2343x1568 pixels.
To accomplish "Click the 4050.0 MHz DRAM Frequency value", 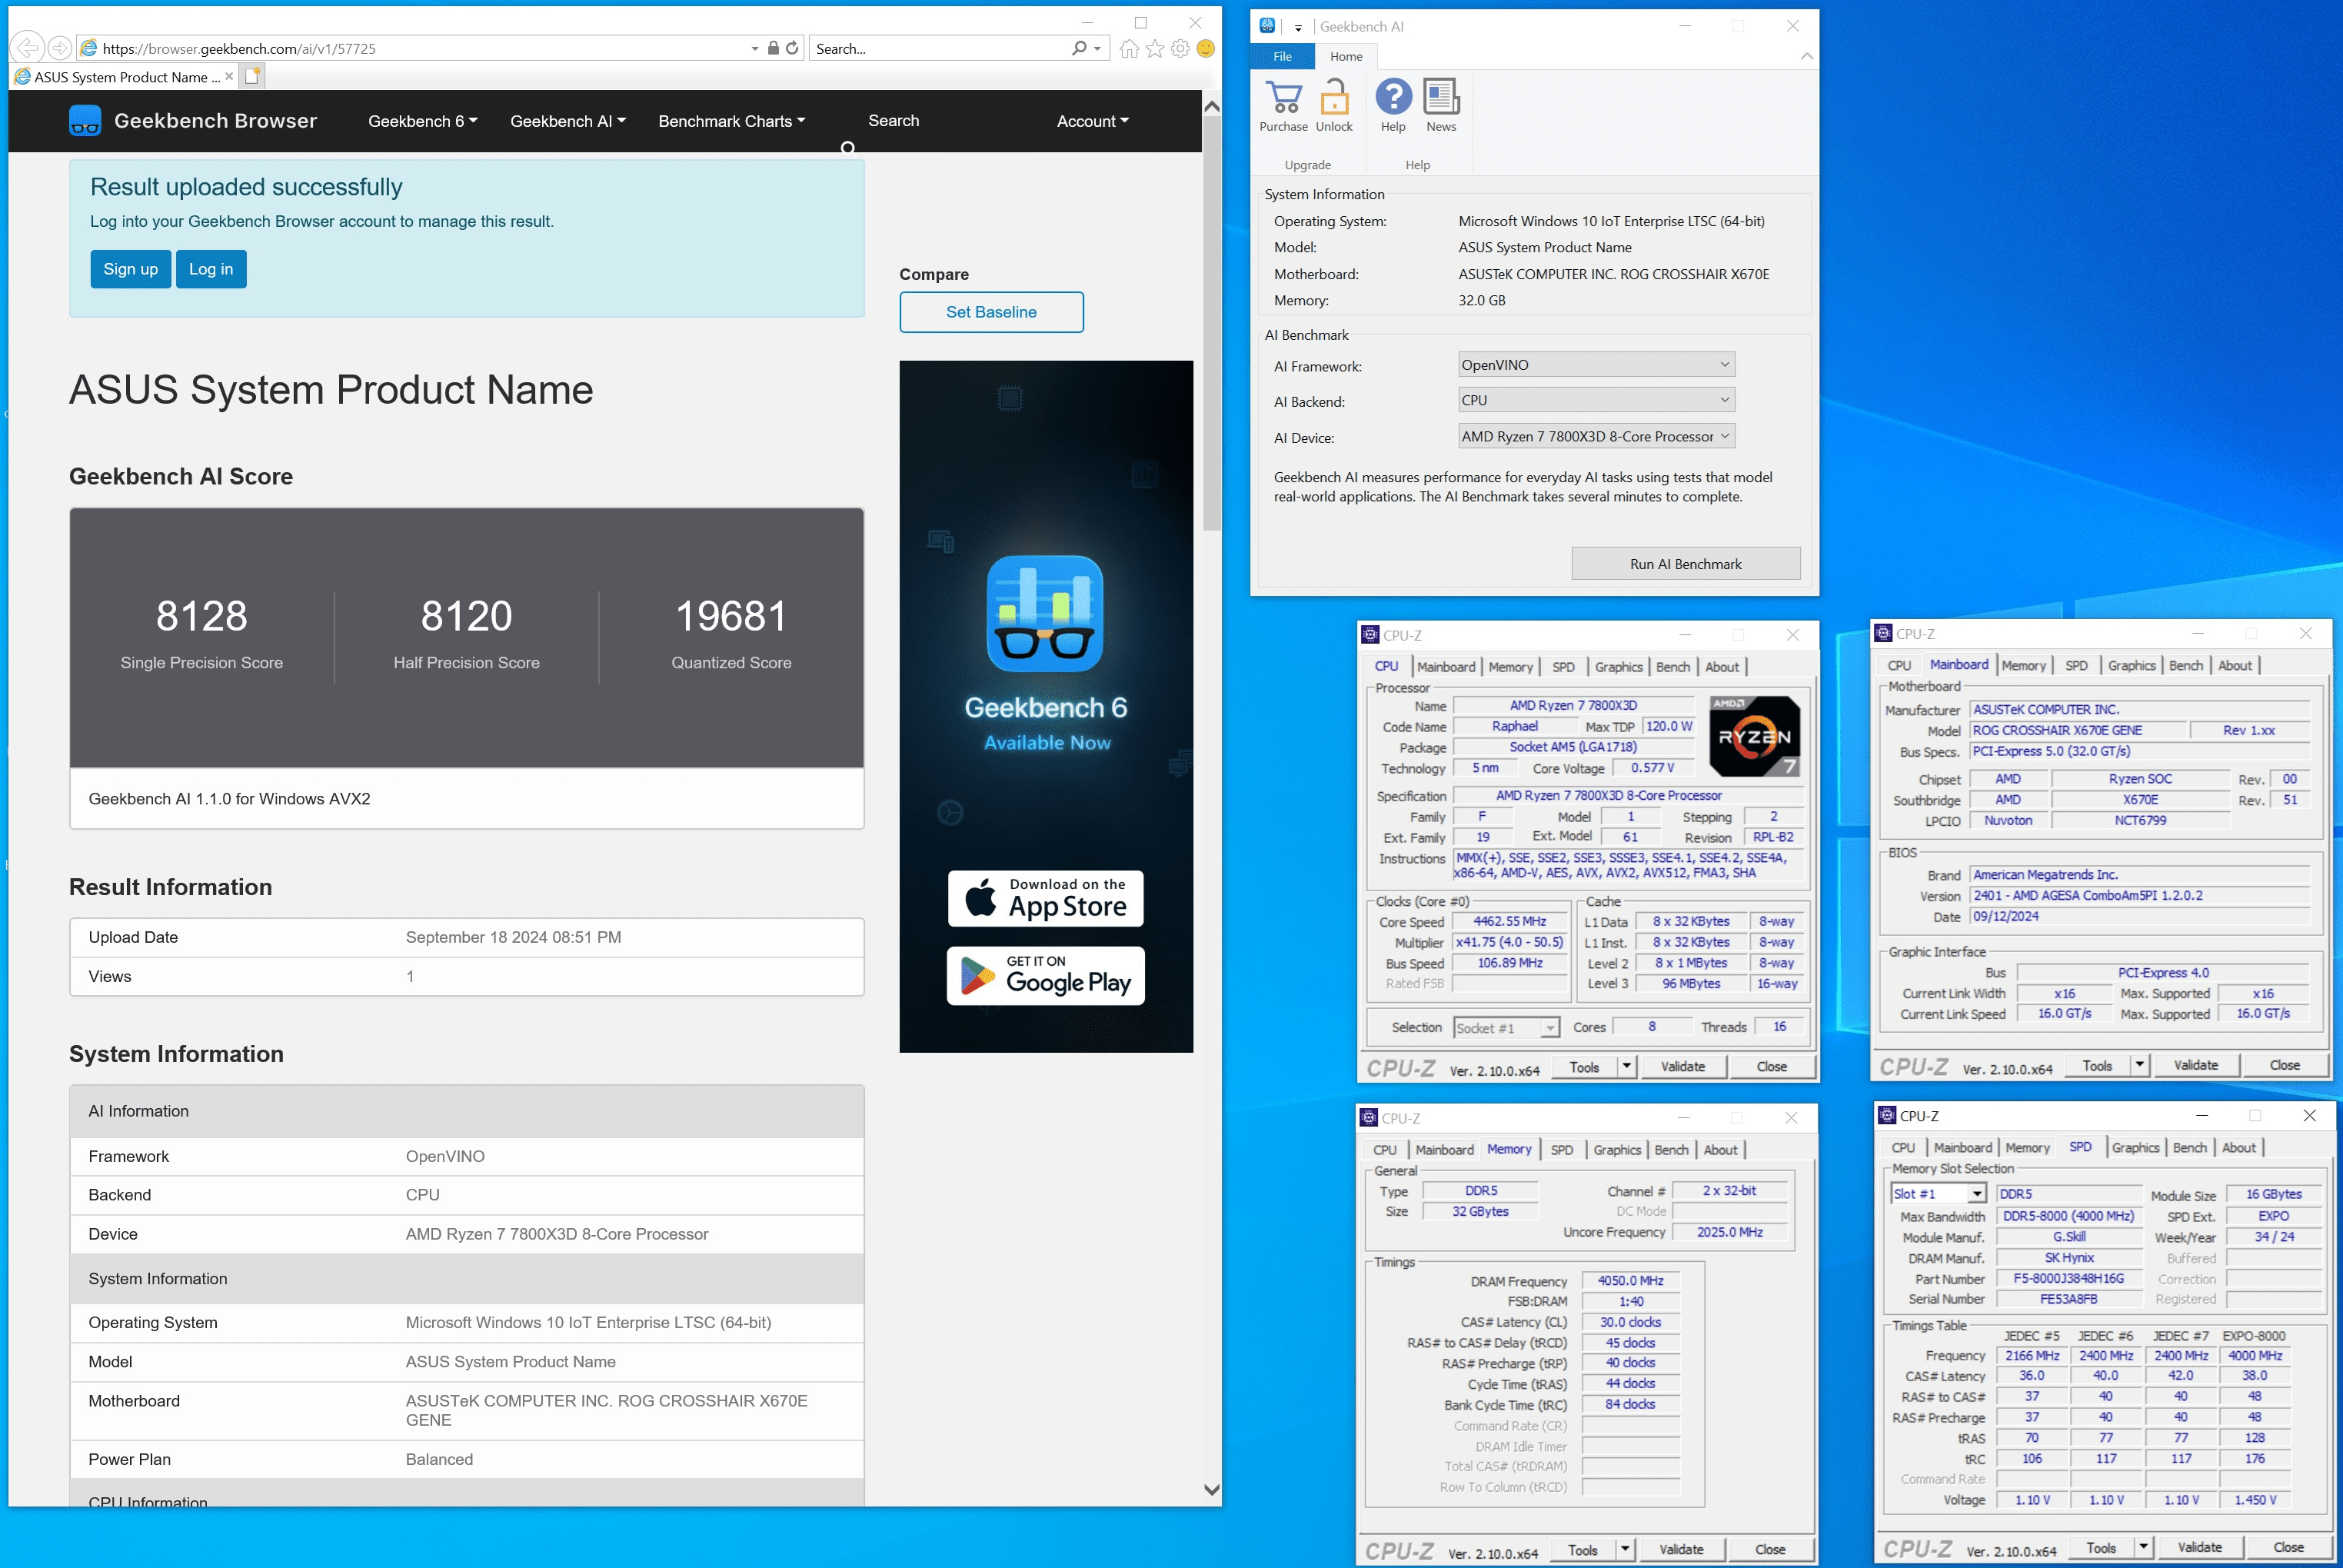I will [1630, 1280].
